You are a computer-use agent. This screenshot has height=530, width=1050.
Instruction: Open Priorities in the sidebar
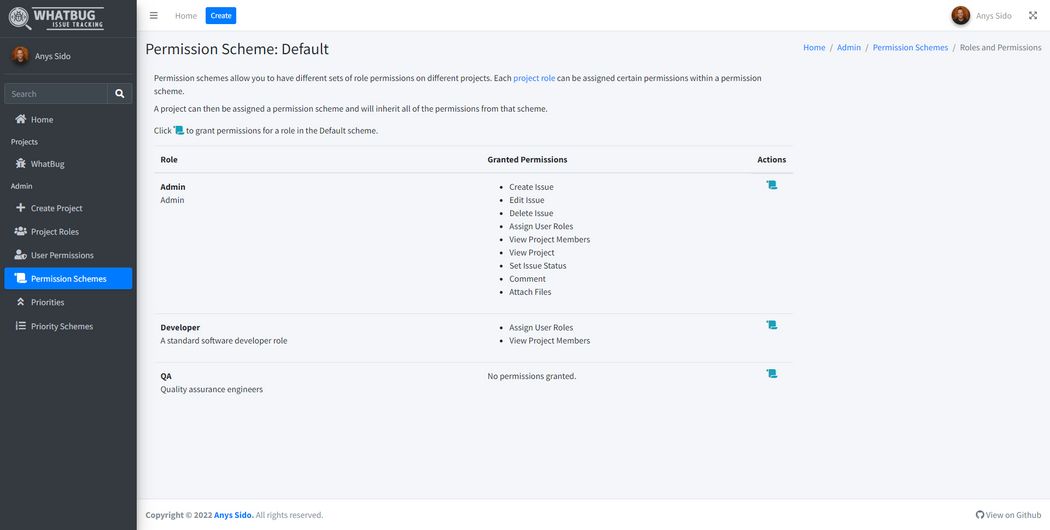point(47,302)
